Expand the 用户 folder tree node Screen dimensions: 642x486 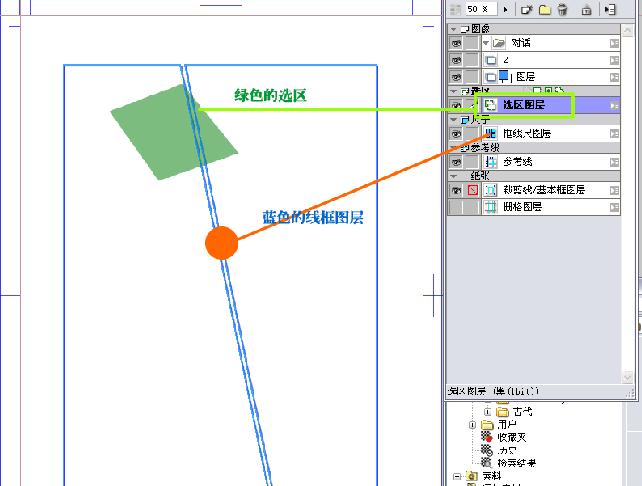point(472,425)
